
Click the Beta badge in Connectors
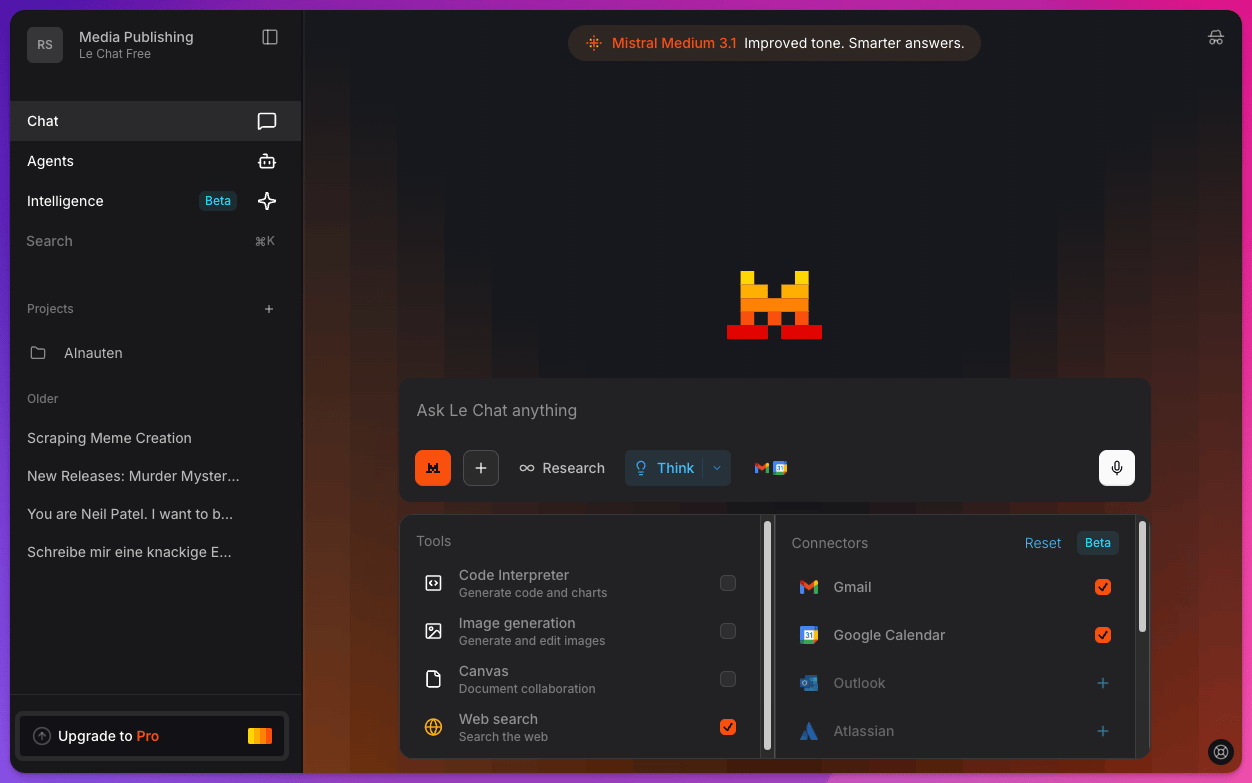(1098, 543)
